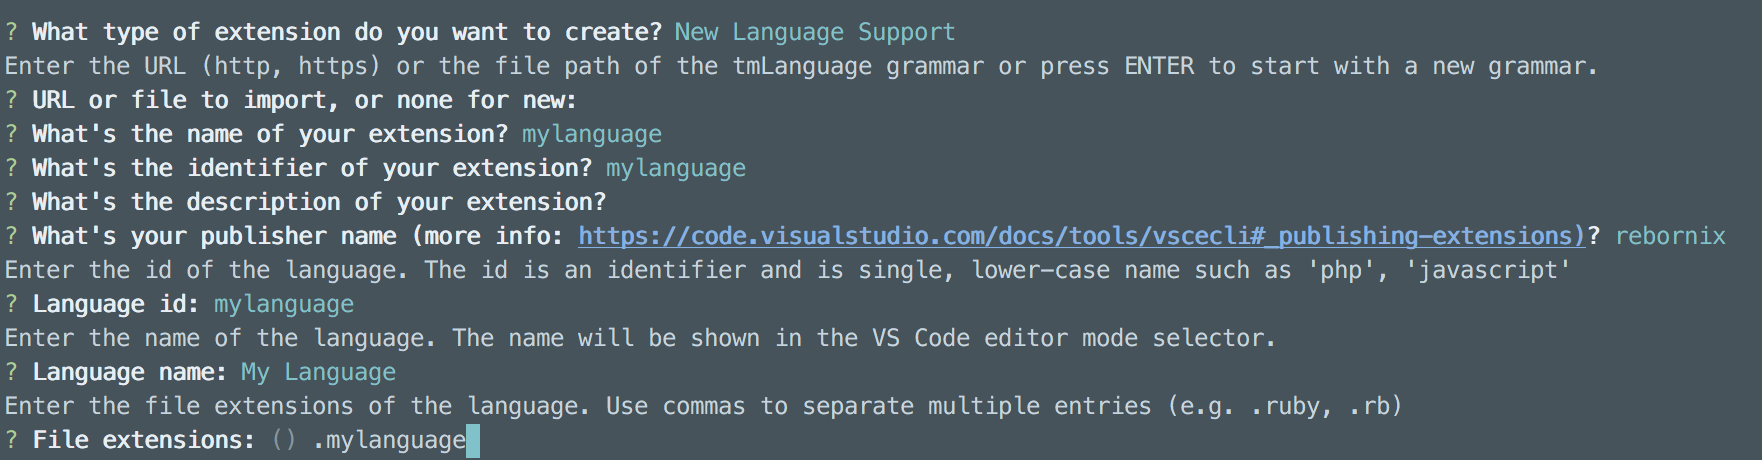1762x460 pixels.
Task: Click the extension description question prompt
Action: (x=318, y=202)
